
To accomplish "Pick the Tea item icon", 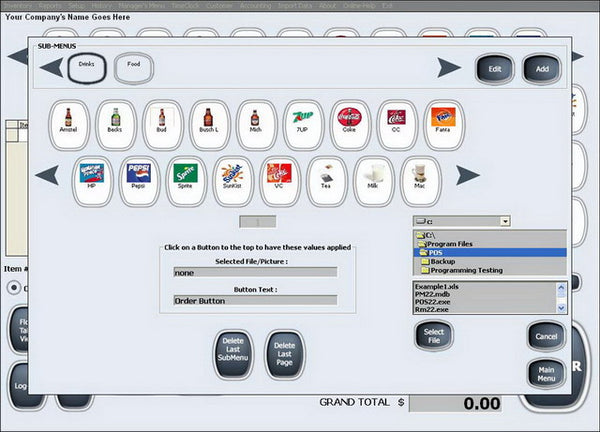I will pos(326,181).
